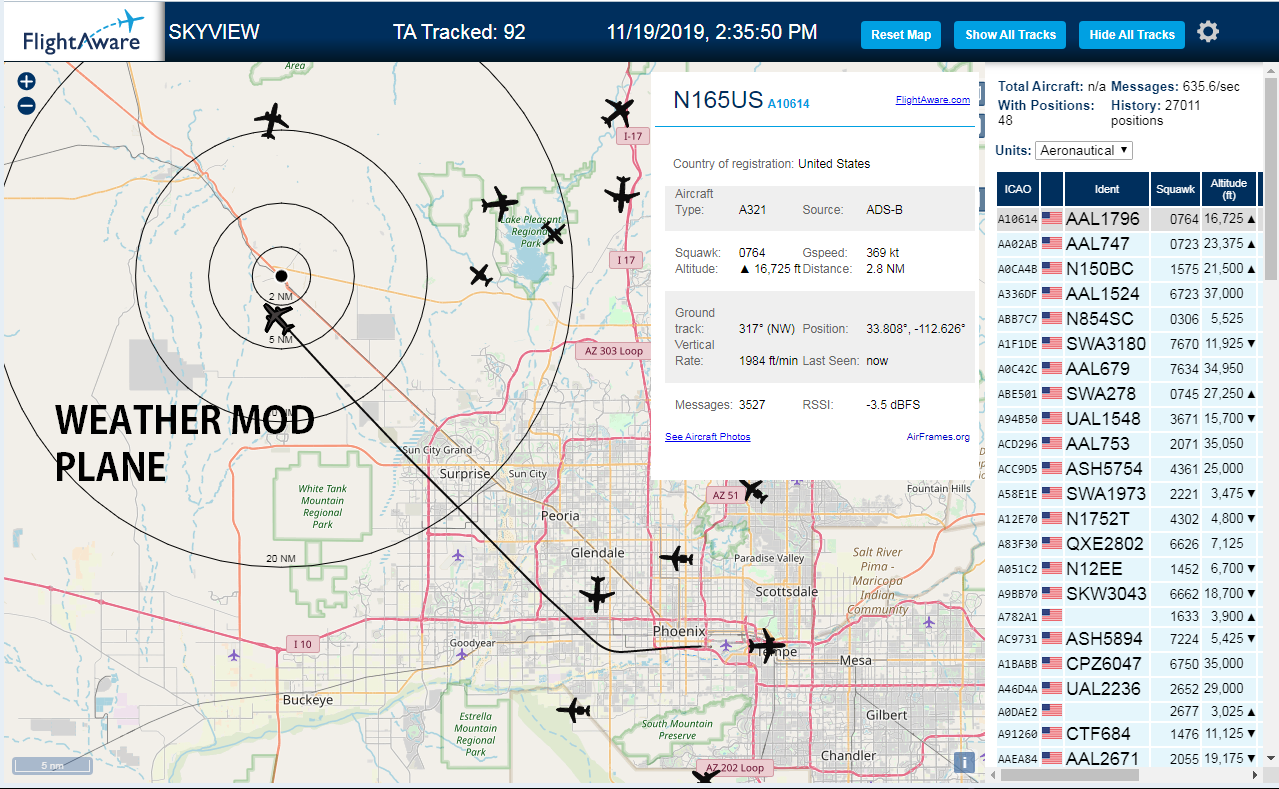
Task: Click the FlightAware logo
Action: (x=82, y=33)
